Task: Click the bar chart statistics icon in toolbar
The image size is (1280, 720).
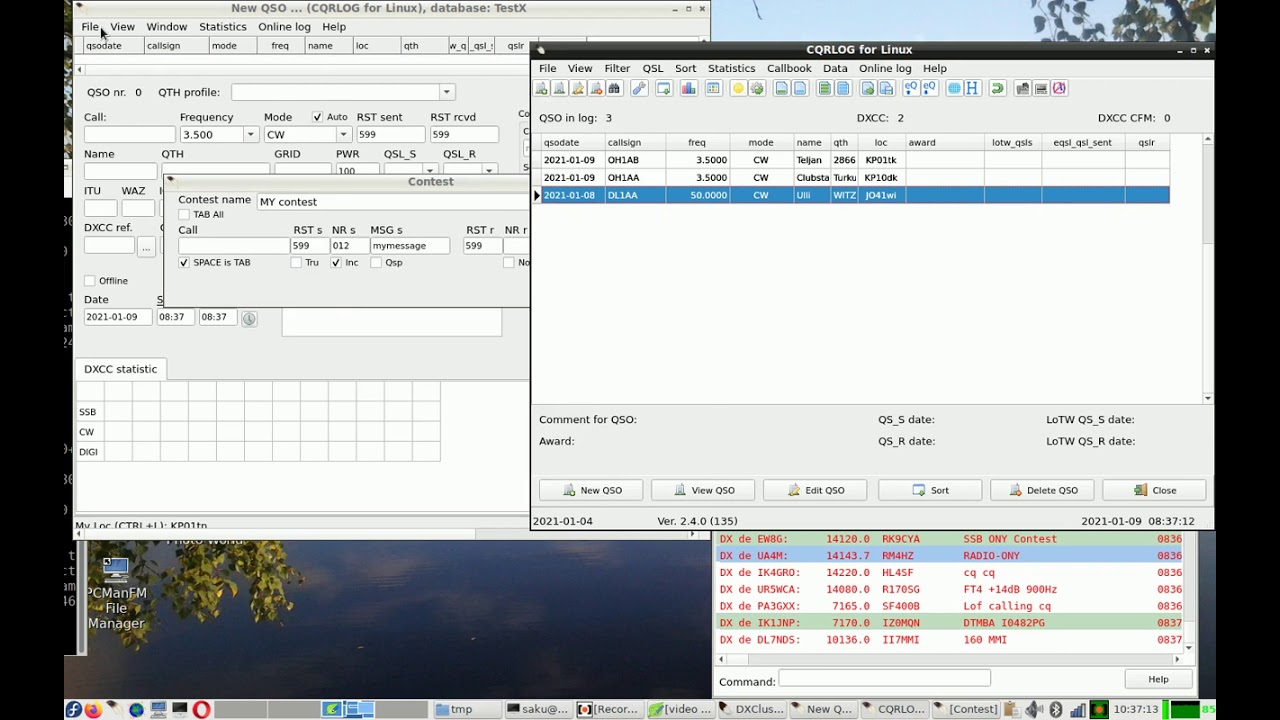Action: point(688,88)
